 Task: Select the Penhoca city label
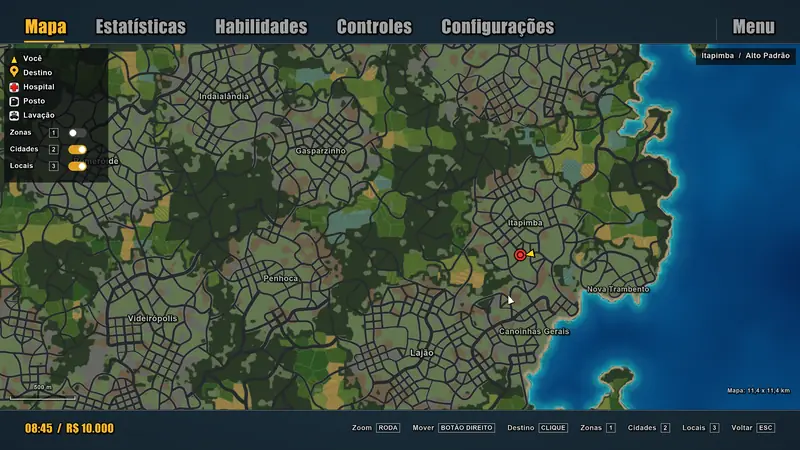click(281, 279)
